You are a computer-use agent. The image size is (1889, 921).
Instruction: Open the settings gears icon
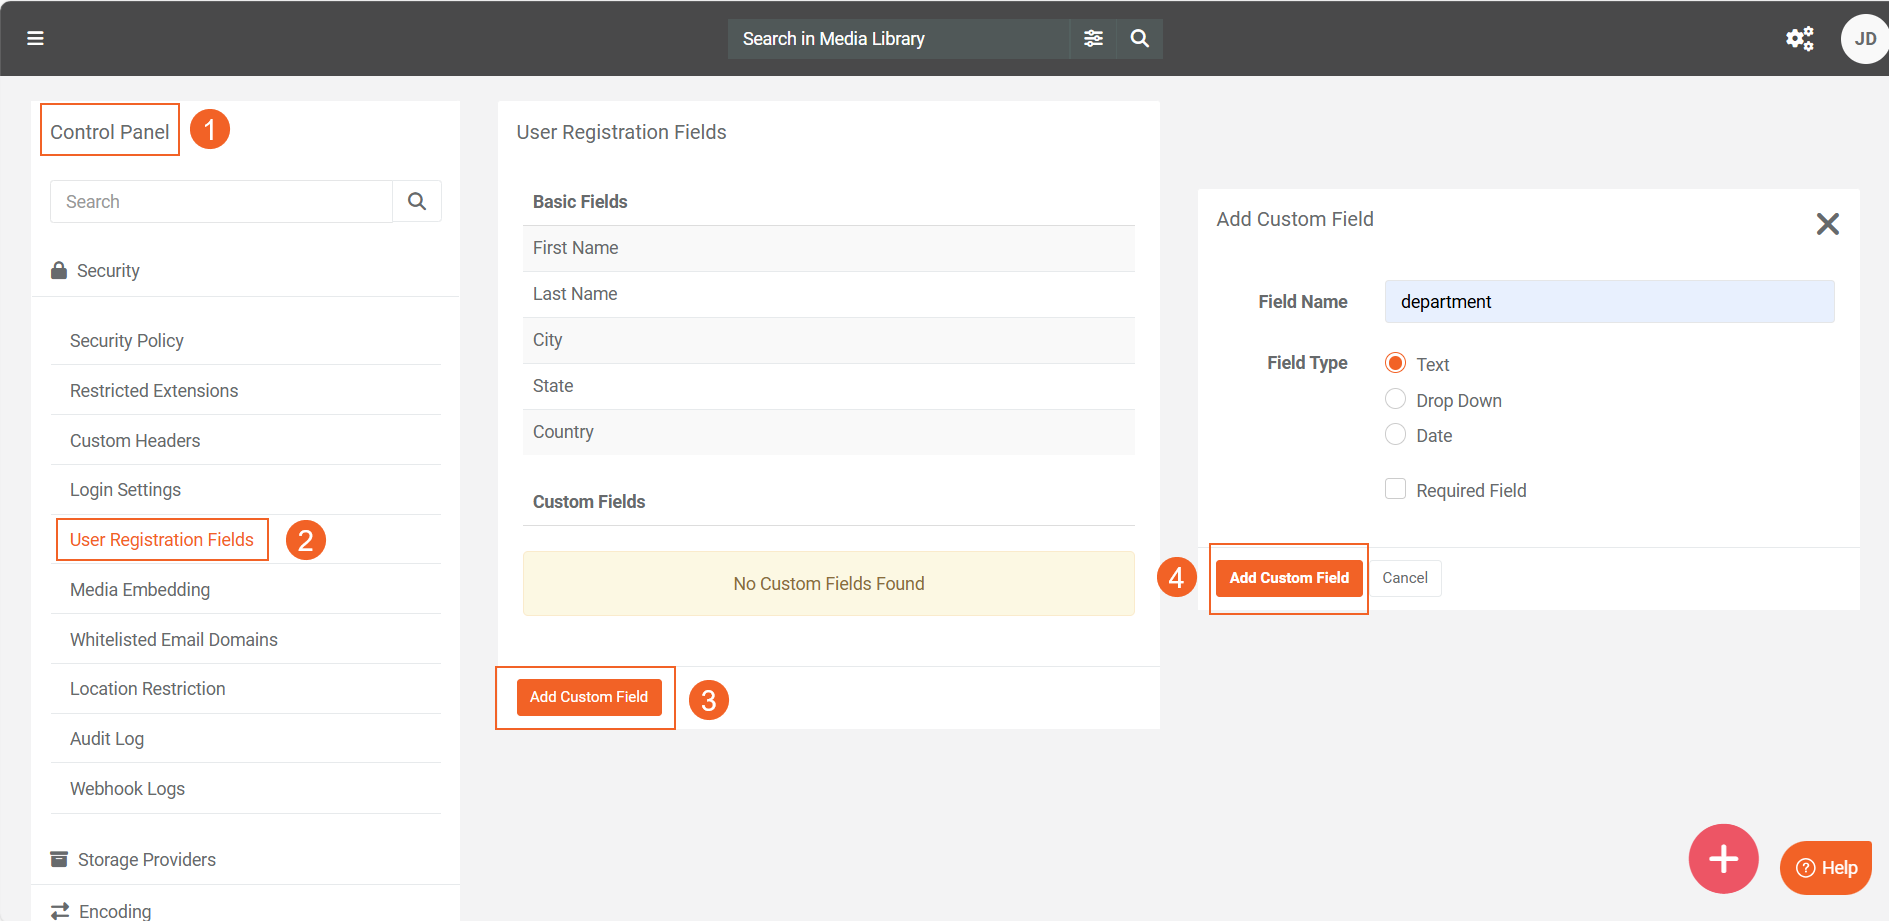(x=1799, y=38)
